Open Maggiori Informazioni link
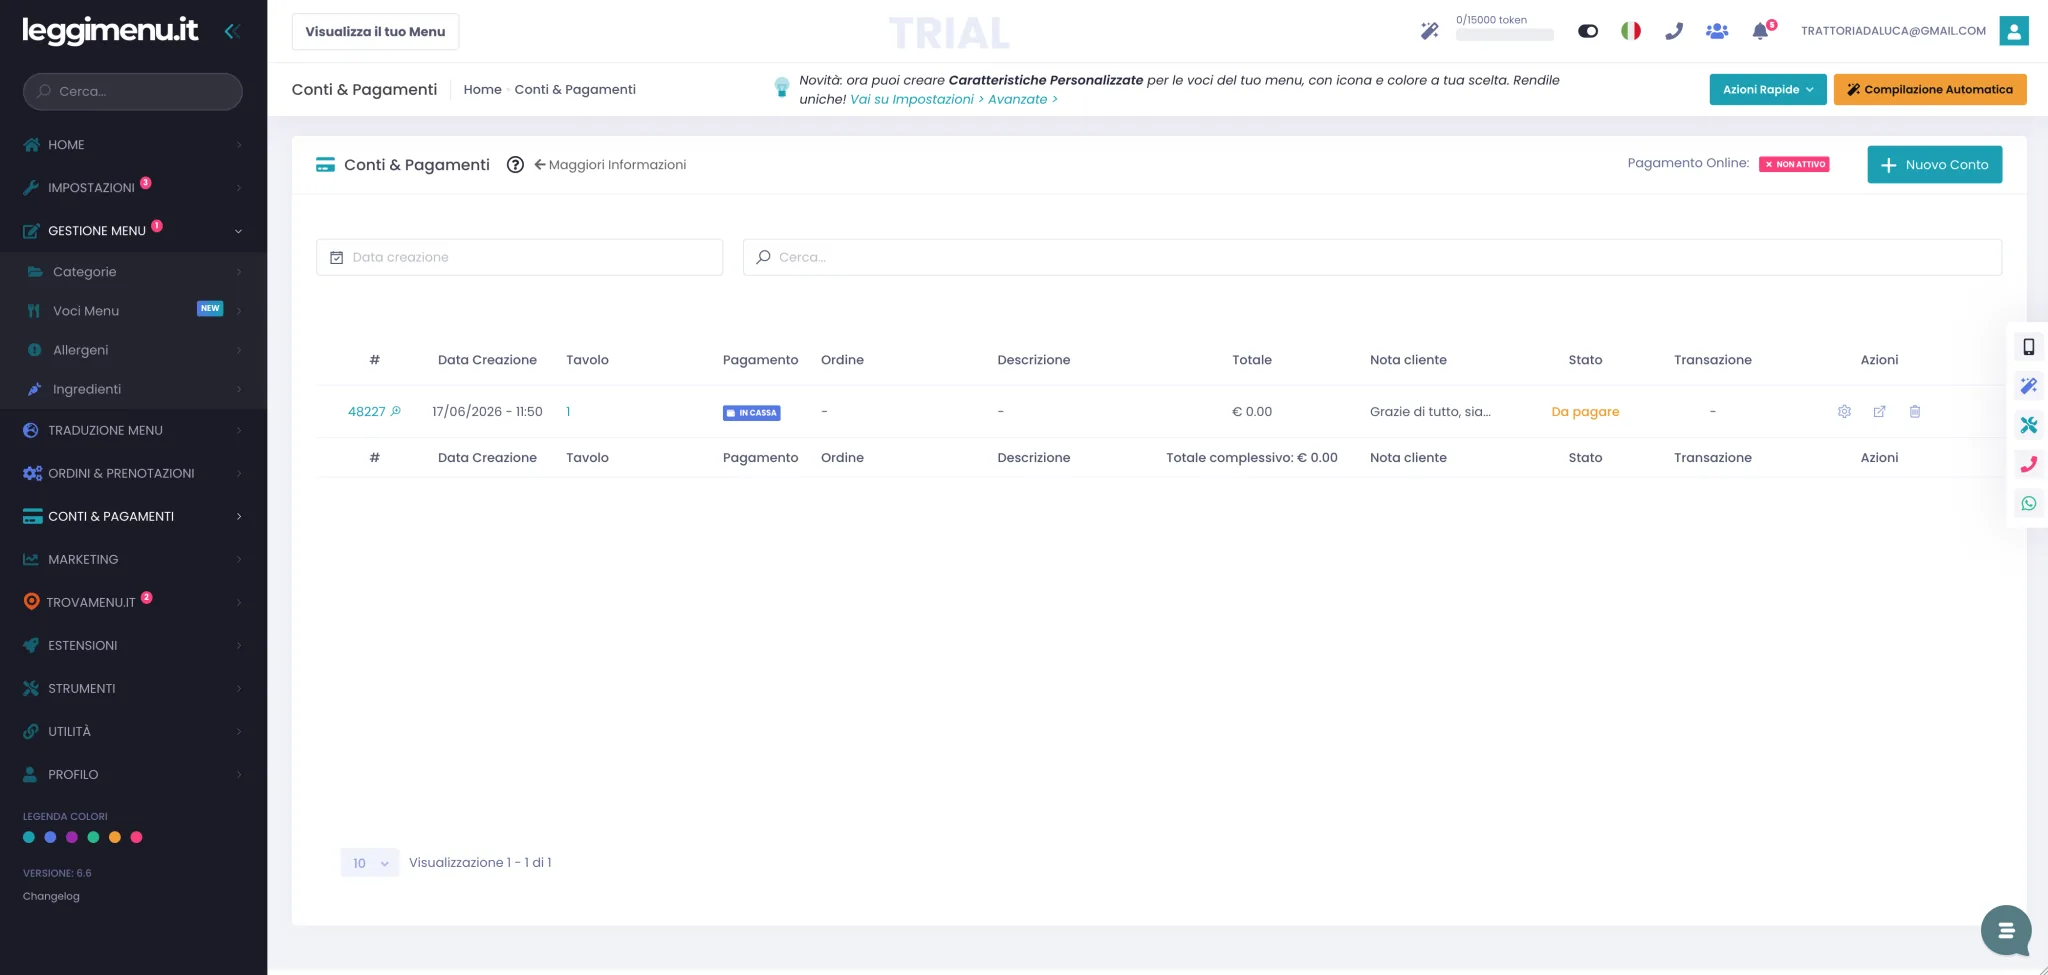The image size is (2048, 975). tap(610, 165)
